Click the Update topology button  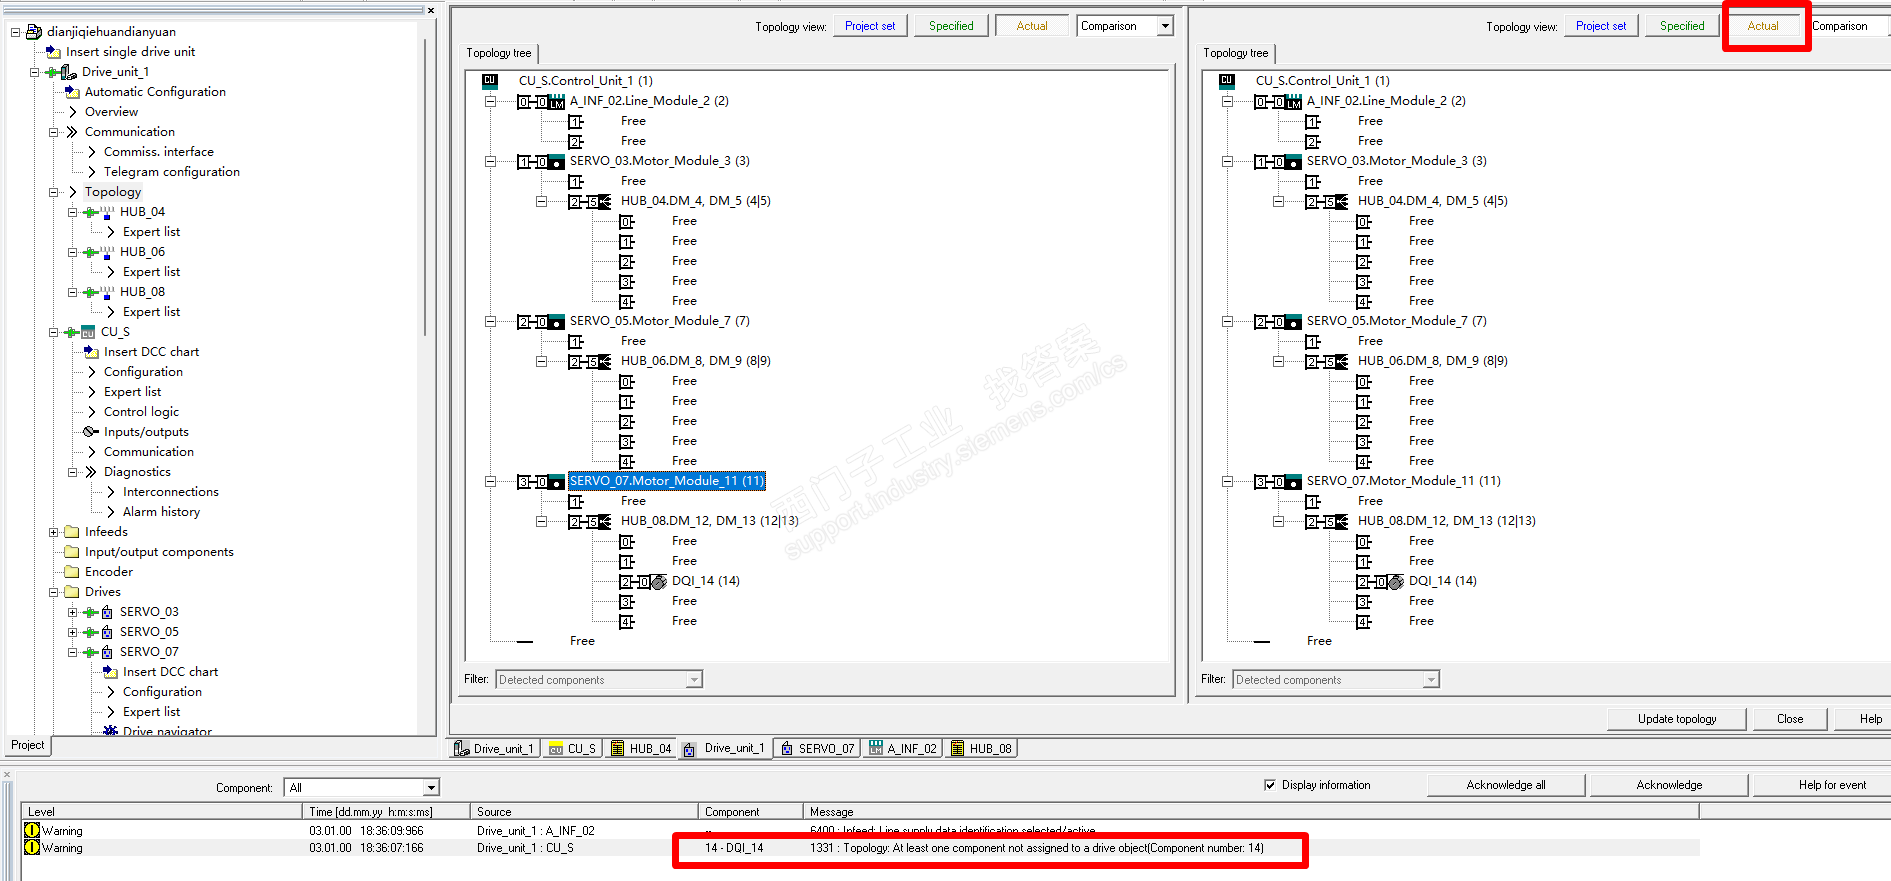1677,719
